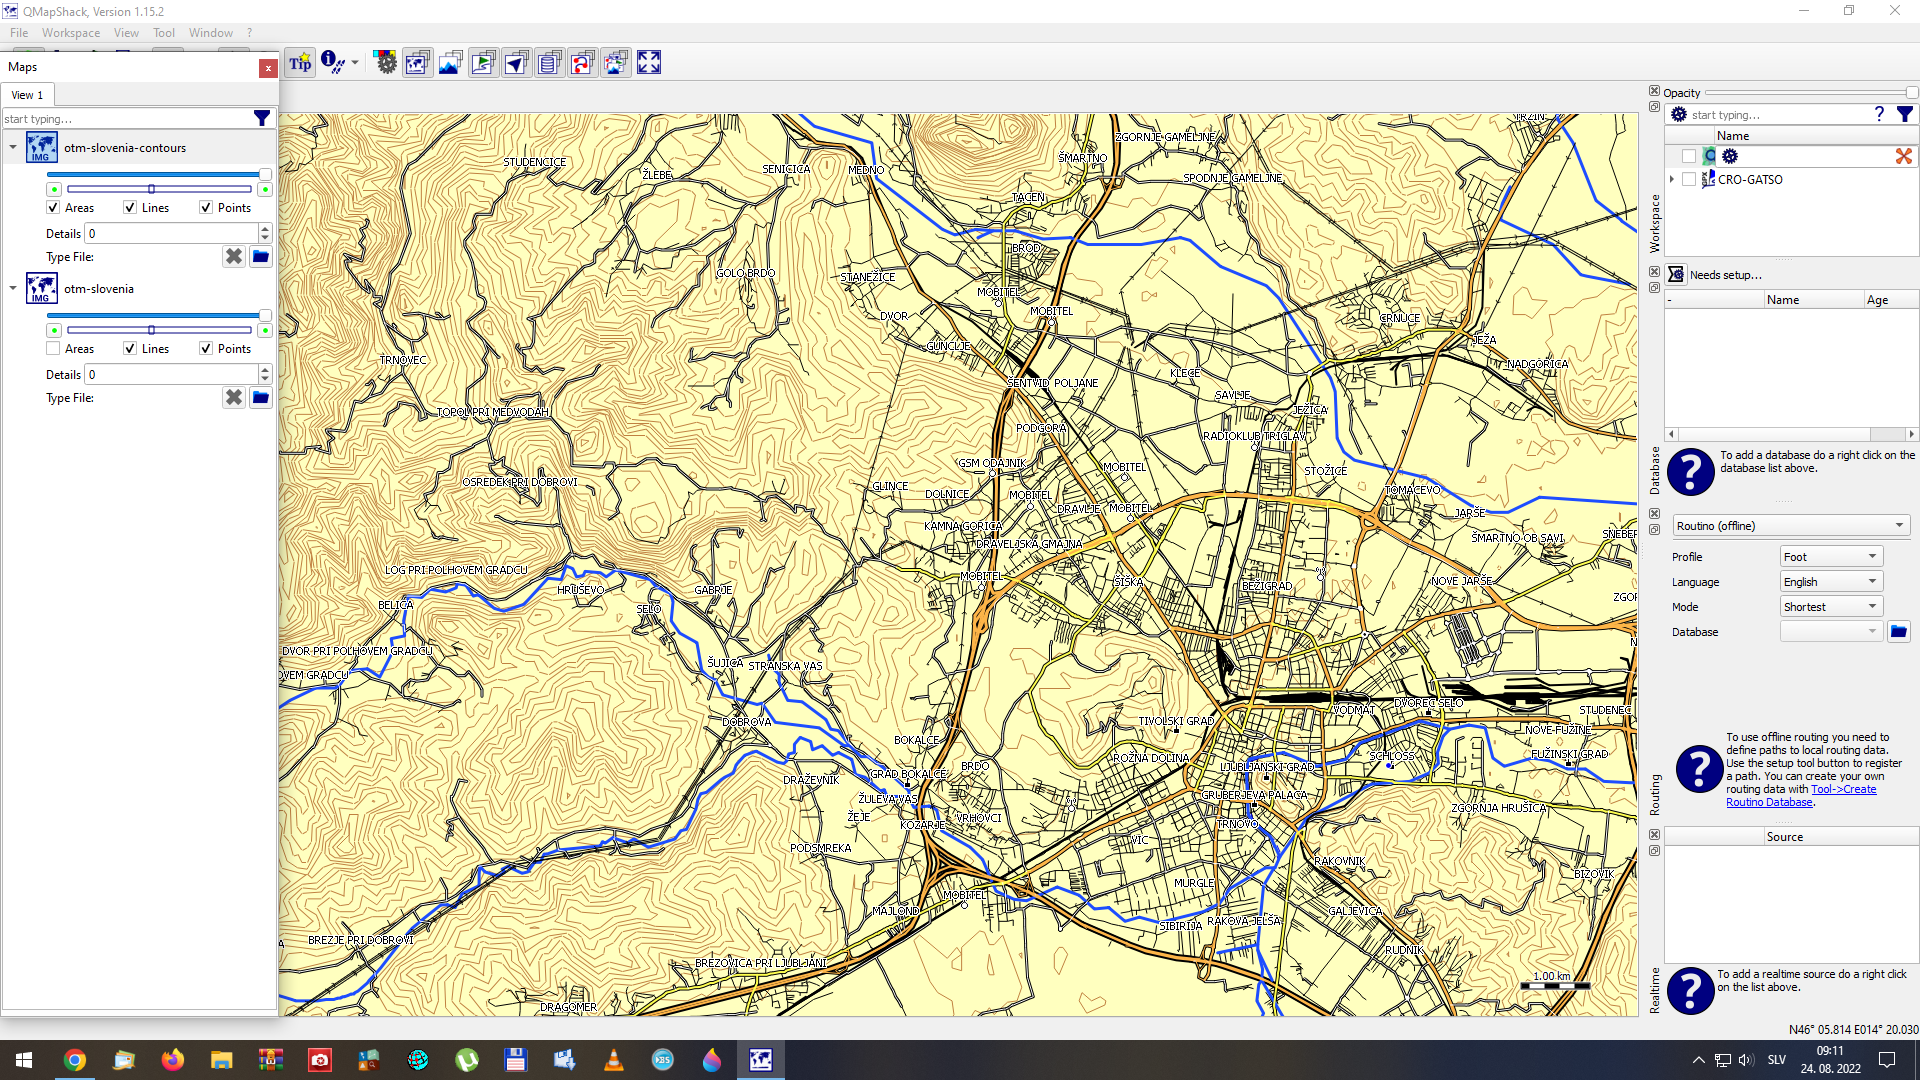Toggle the routing dock icon with red dots
Viewport: 1920px width, 1080px height.
[x=582, y=63]
